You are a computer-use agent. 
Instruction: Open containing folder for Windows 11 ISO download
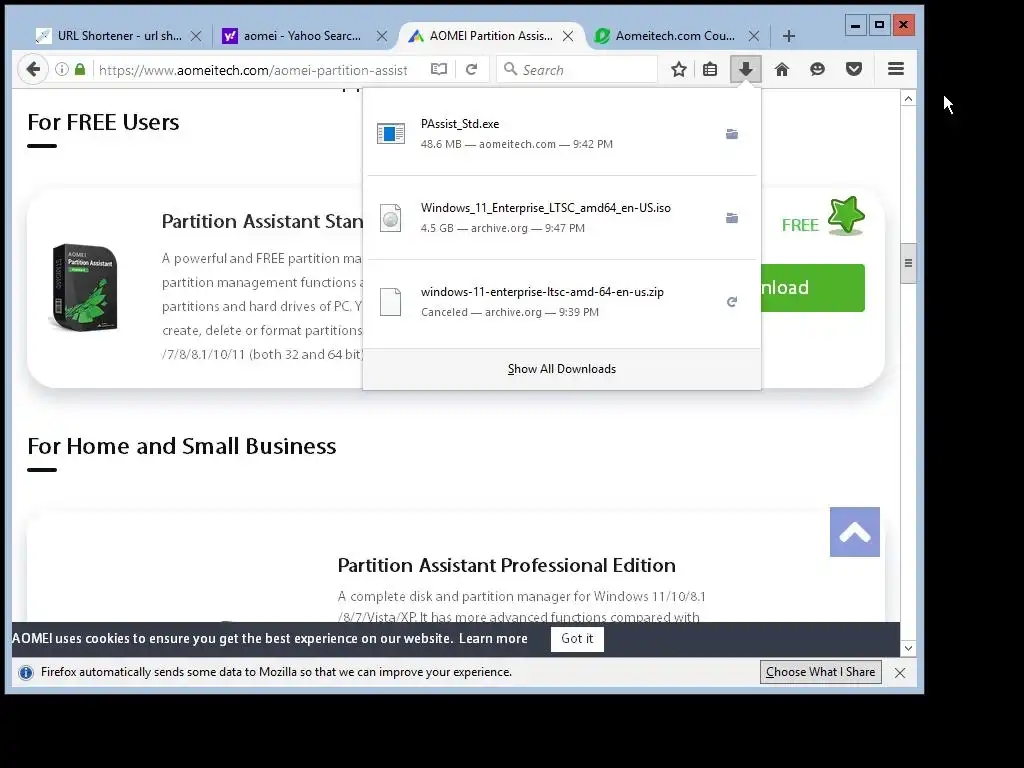[732, 218]
